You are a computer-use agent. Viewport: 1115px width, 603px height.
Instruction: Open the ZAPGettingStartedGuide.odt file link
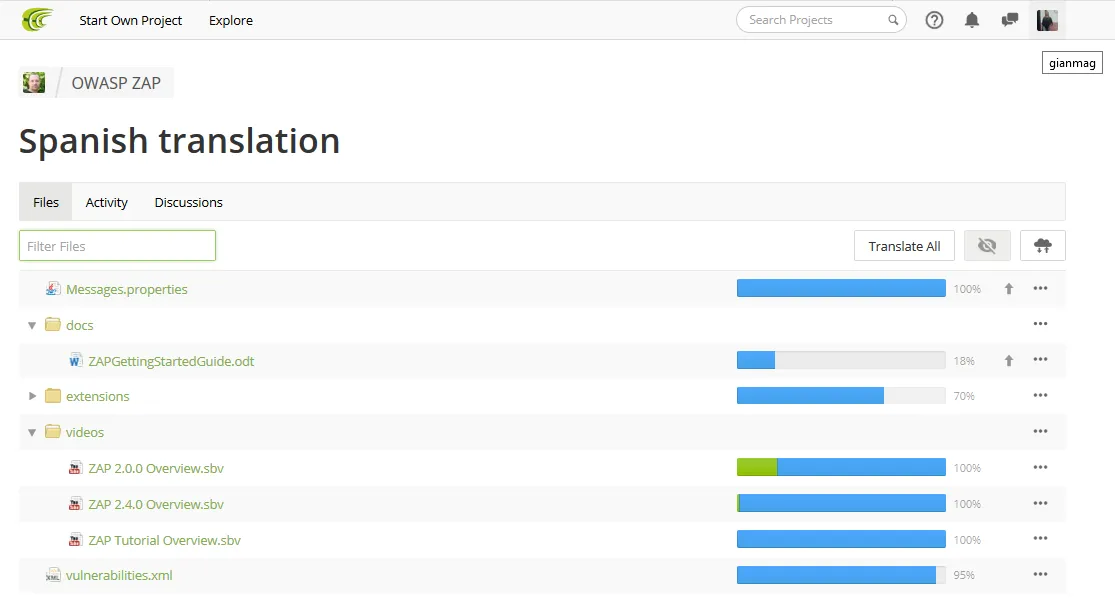point(171,361)
